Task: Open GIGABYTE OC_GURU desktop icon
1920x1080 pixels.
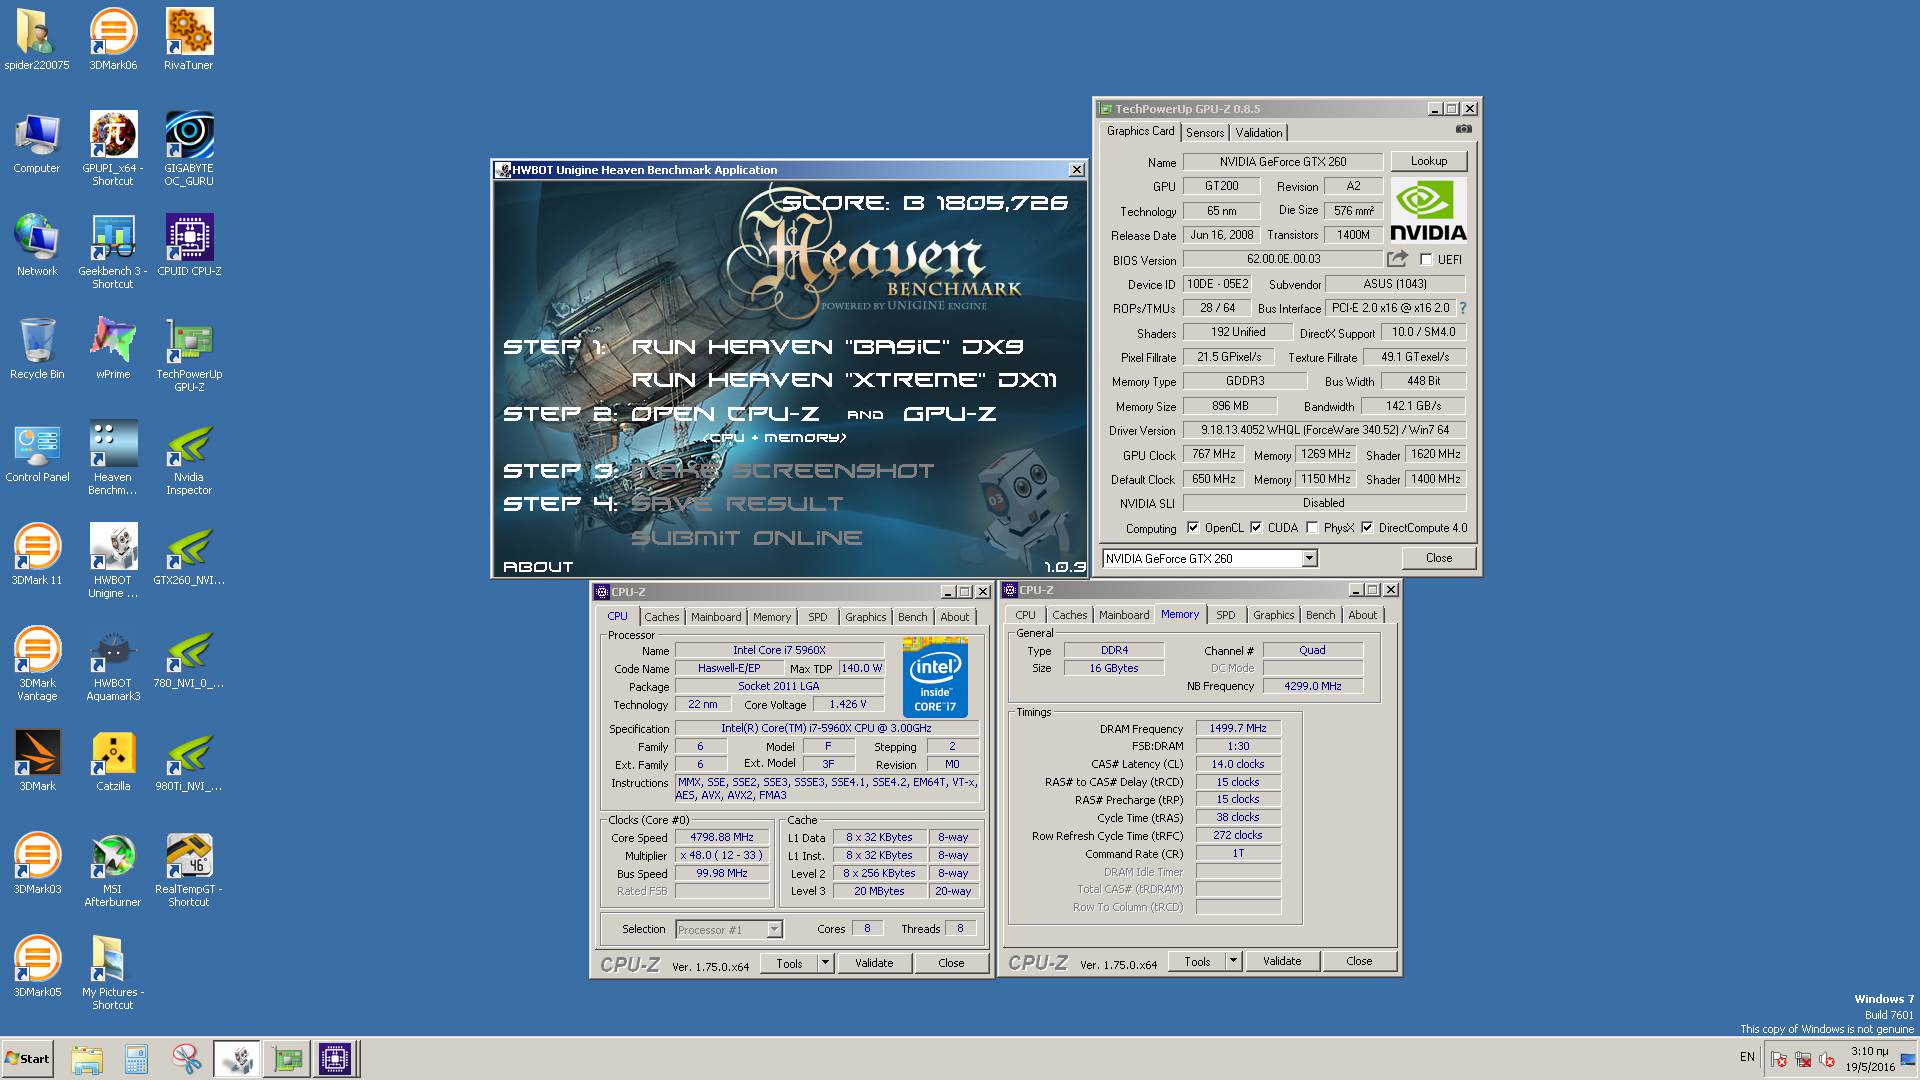Action: click(189, 149)
